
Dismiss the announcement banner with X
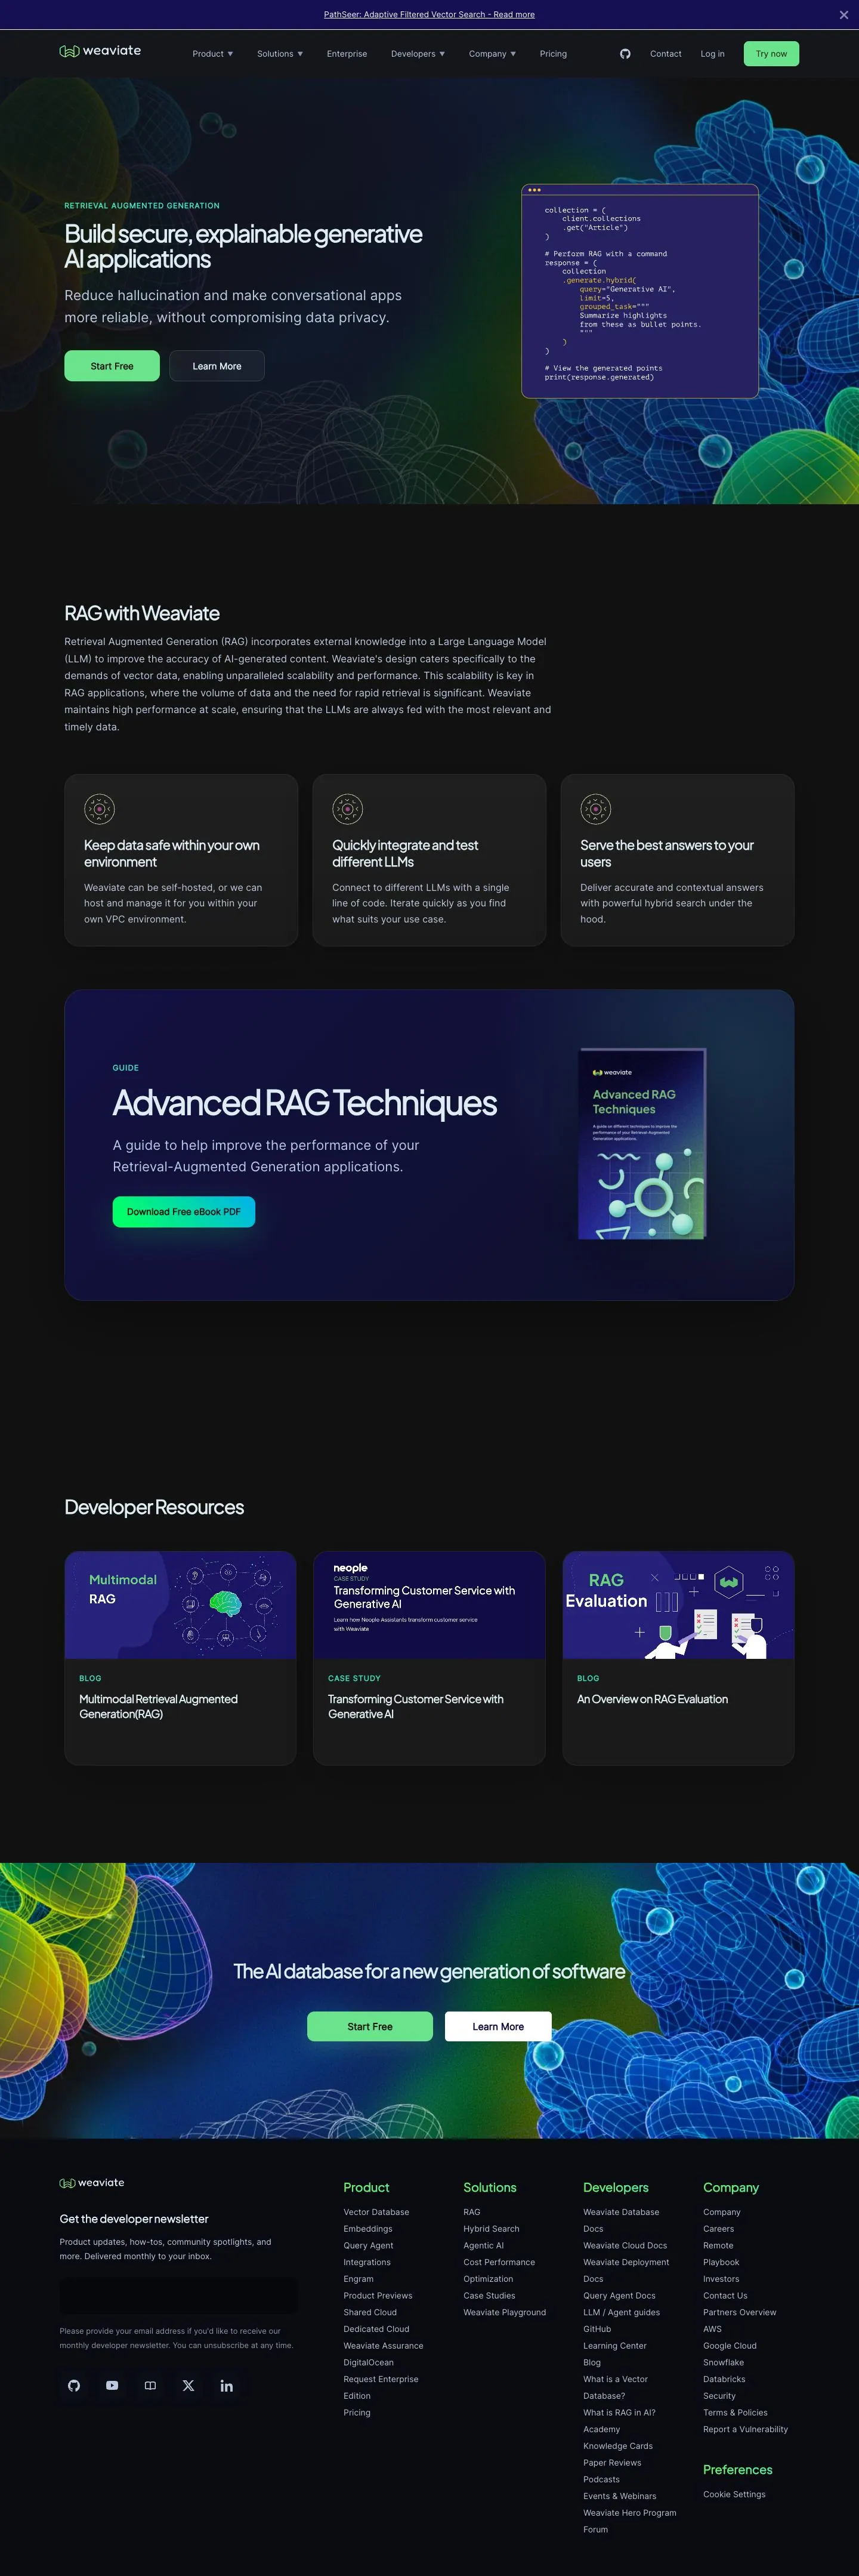pyautogui.click(x=843, y=15)
